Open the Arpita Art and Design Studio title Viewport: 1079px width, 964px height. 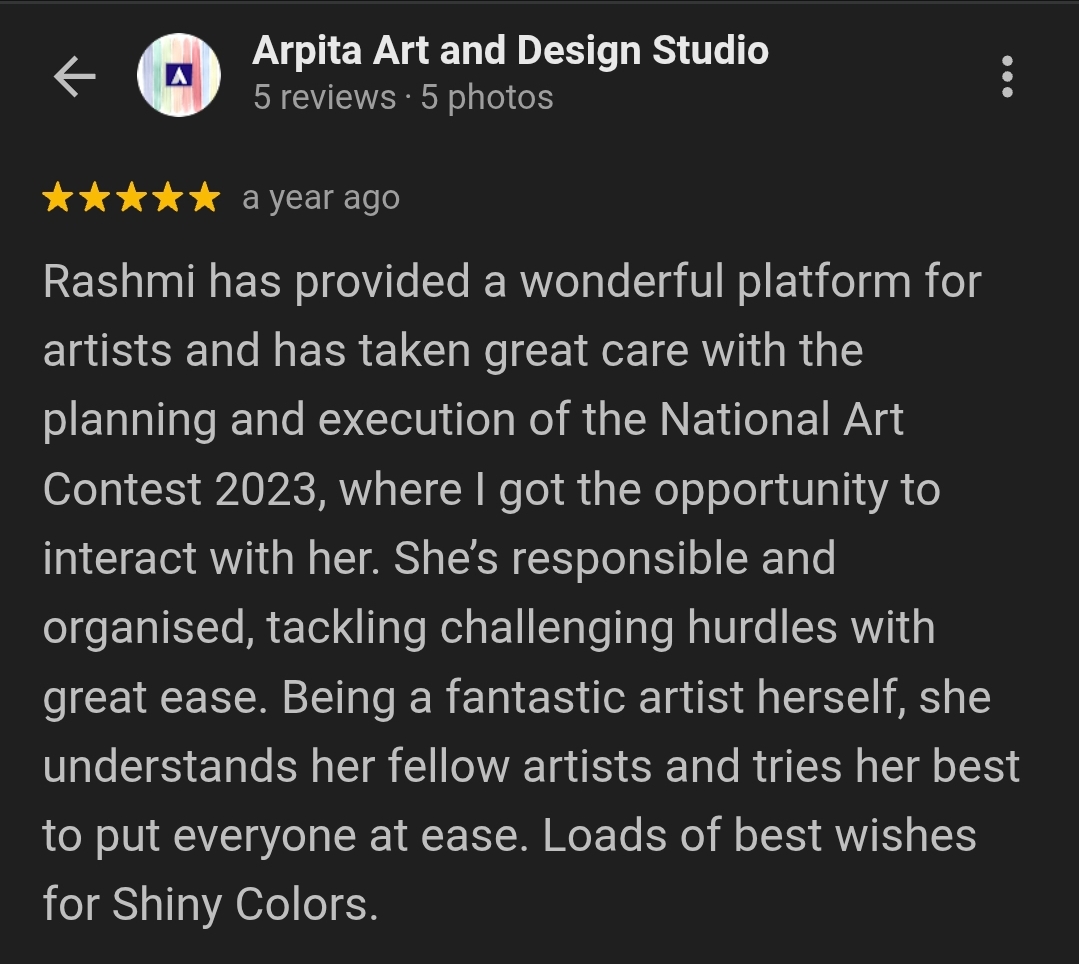pyautogui.click(x=510, y=50)
